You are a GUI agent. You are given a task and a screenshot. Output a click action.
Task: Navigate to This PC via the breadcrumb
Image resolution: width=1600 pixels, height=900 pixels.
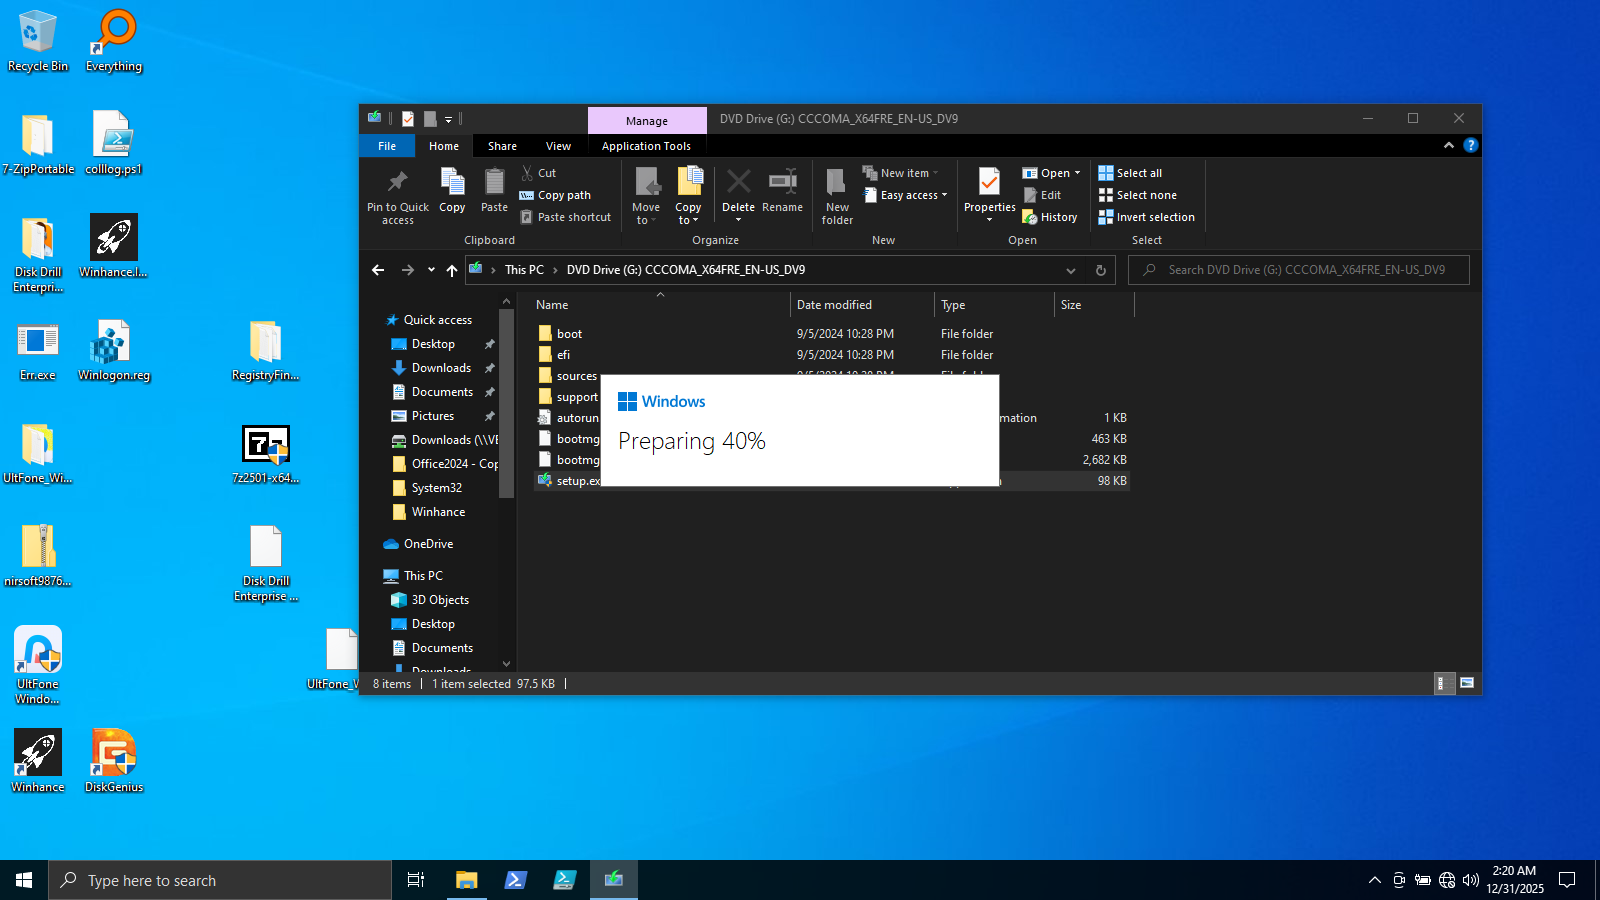tap(524, 269)
